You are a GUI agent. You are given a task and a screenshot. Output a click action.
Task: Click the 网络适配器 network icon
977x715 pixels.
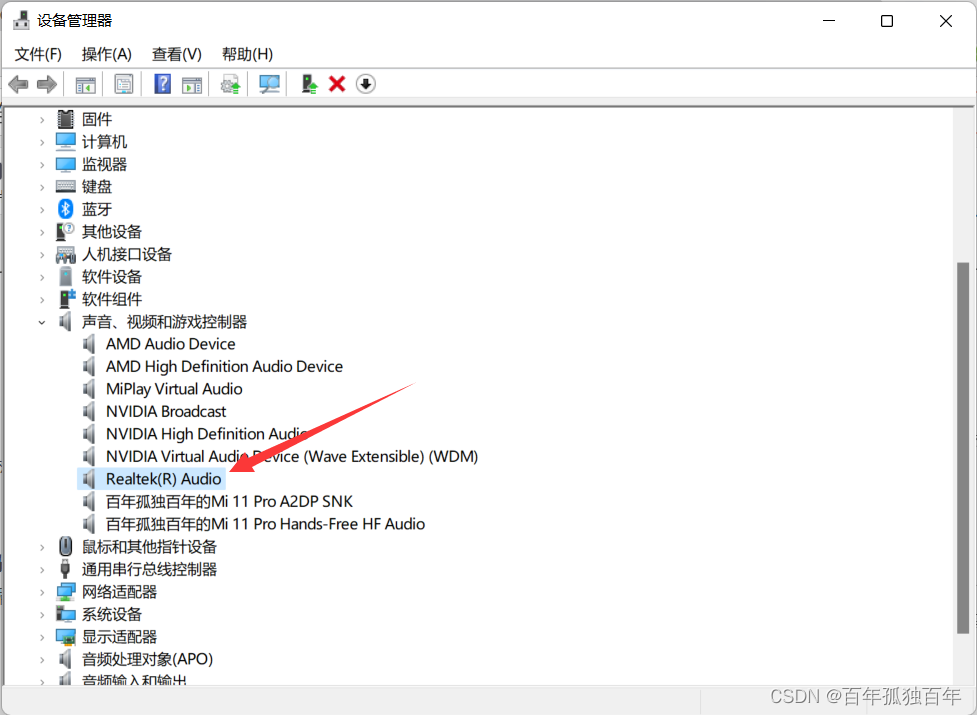[x=66, y=592]
